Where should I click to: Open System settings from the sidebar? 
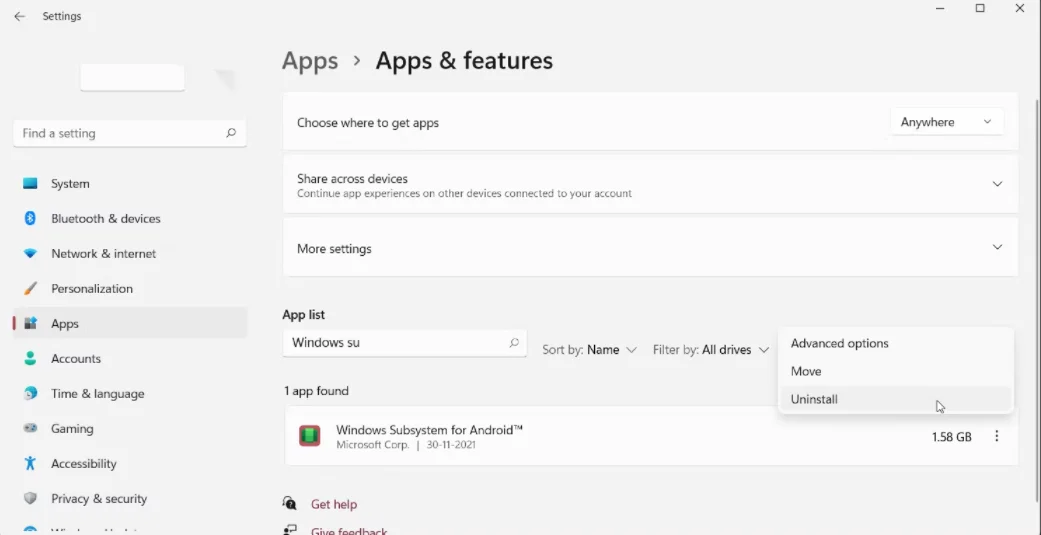click(x=129, y=184)
